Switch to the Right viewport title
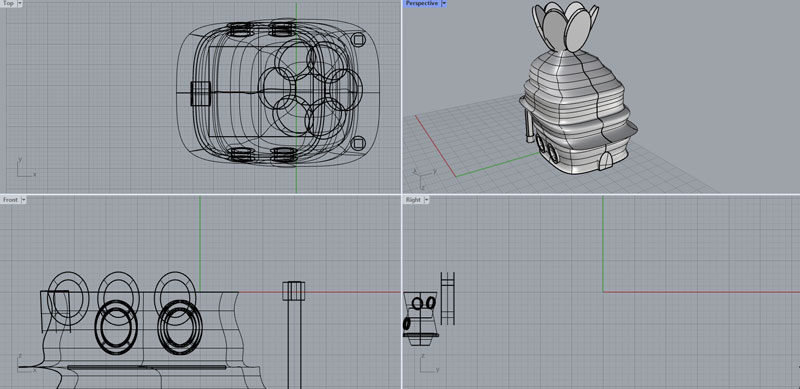This screenshot has width=800, height=389. coord(413,200)
